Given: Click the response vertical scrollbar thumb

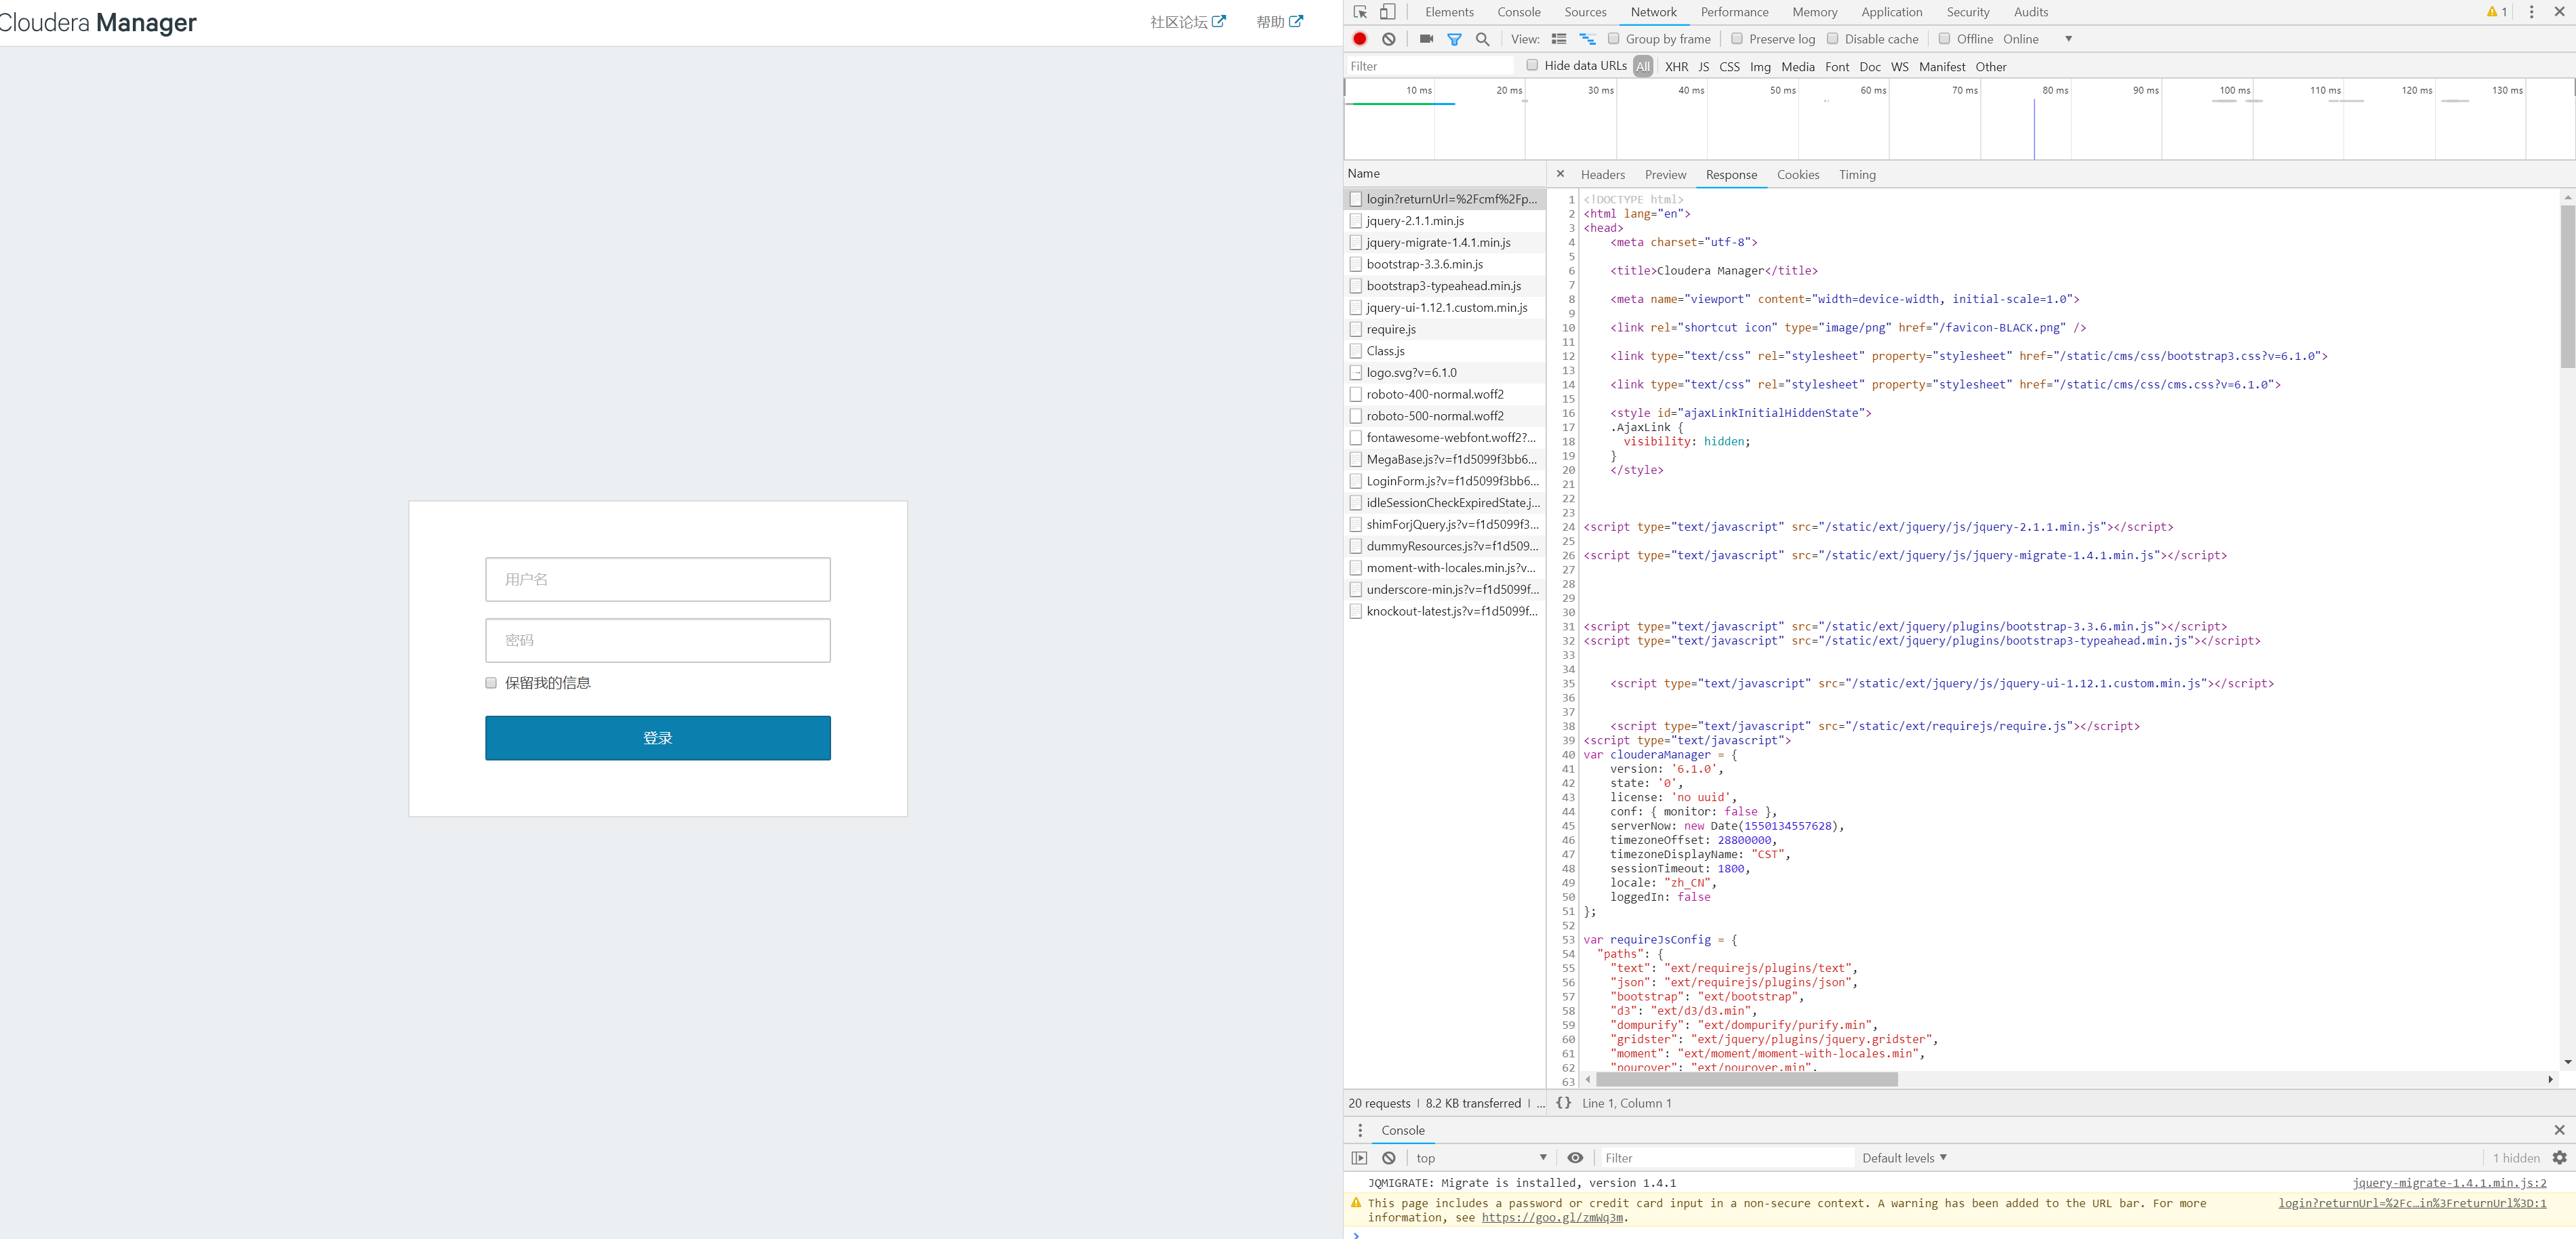Looking at the screenshot, I should coord(2567,287).
